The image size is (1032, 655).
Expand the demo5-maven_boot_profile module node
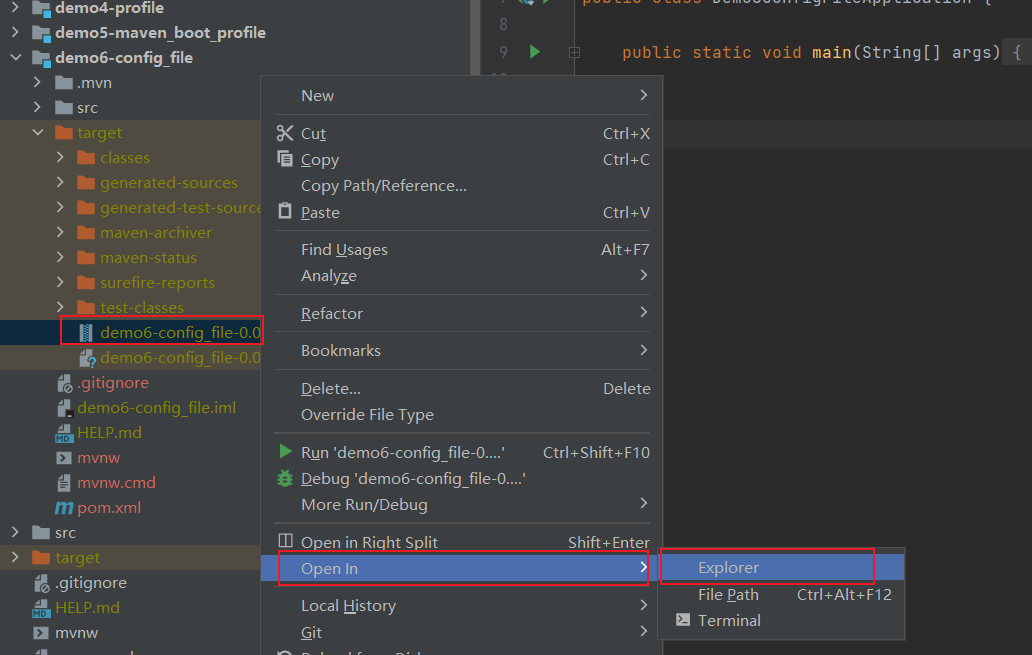tap(15, 32)
